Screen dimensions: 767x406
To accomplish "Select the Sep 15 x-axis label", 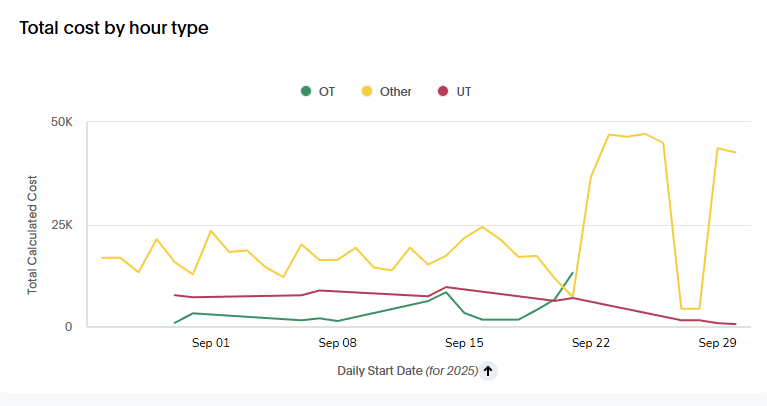I will pos(464,342).
